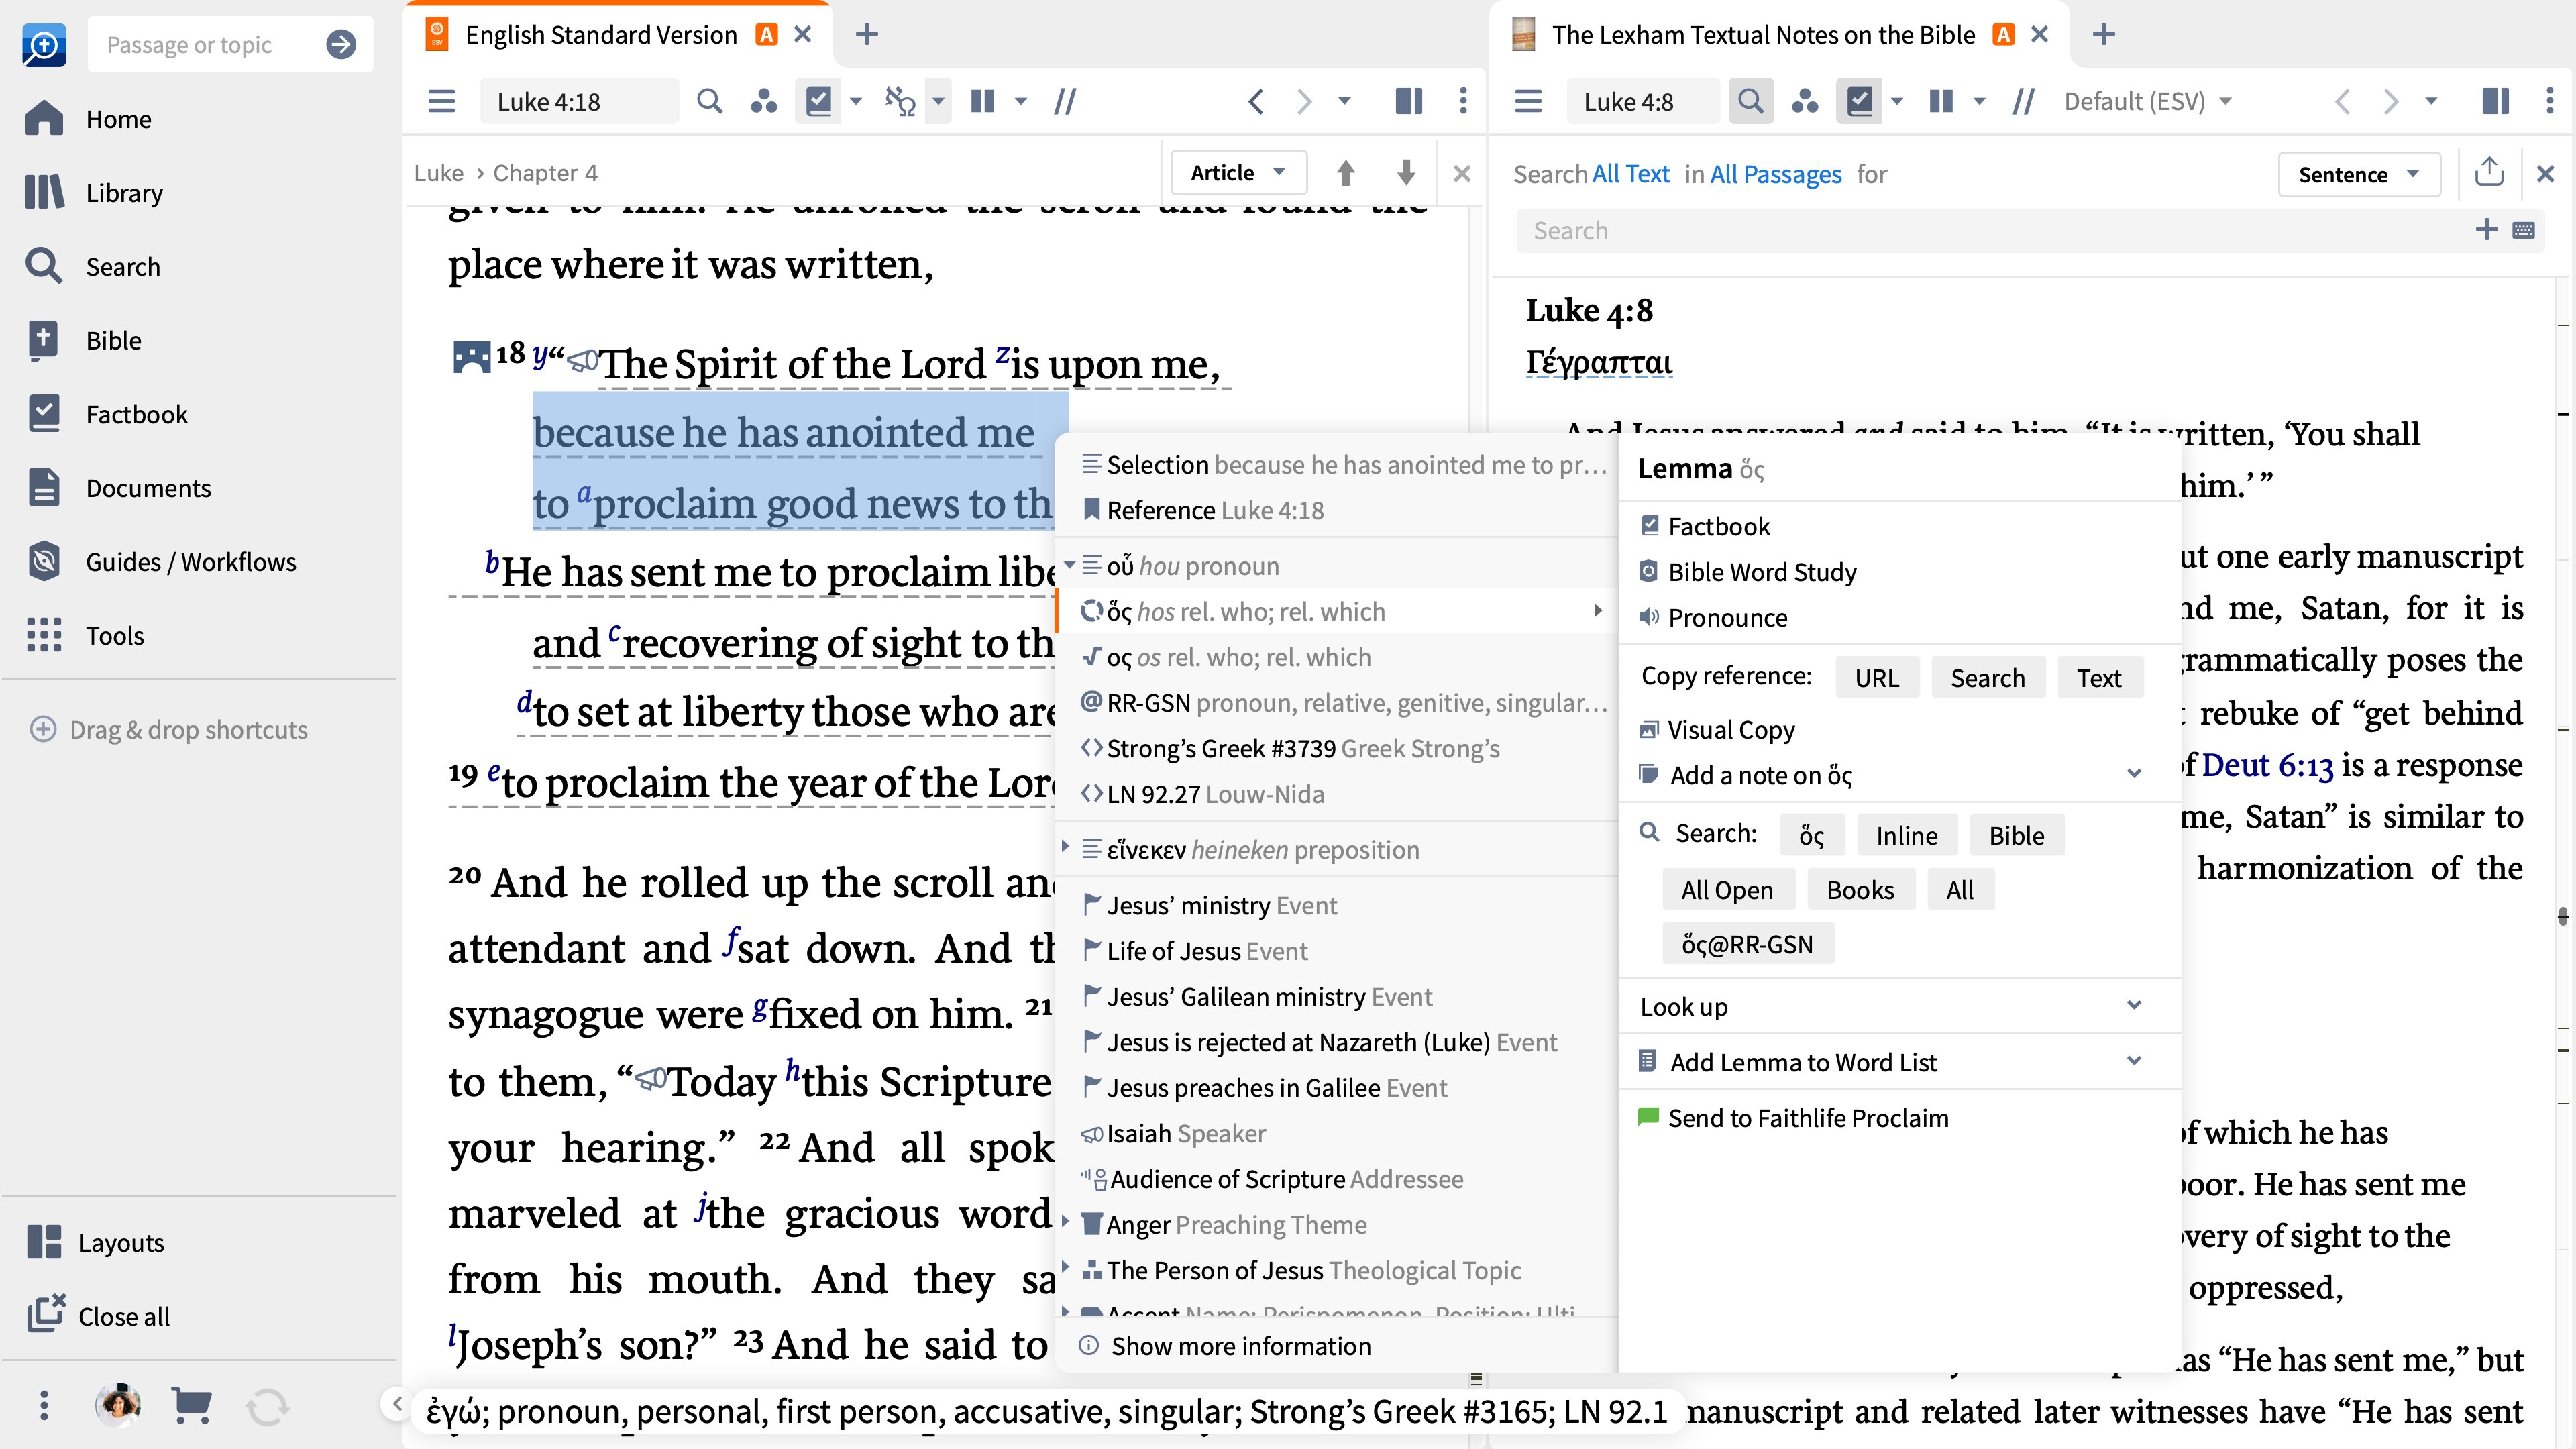This screenshot has height=1449, width=2576.
Task: Open the shopping cart icon
Action: tap(191, 1405)
